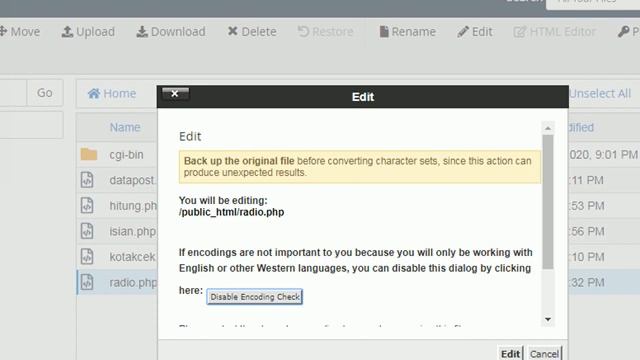640x360 pixels.
Task: Sort files by Name column
Action: pos(125,127)
